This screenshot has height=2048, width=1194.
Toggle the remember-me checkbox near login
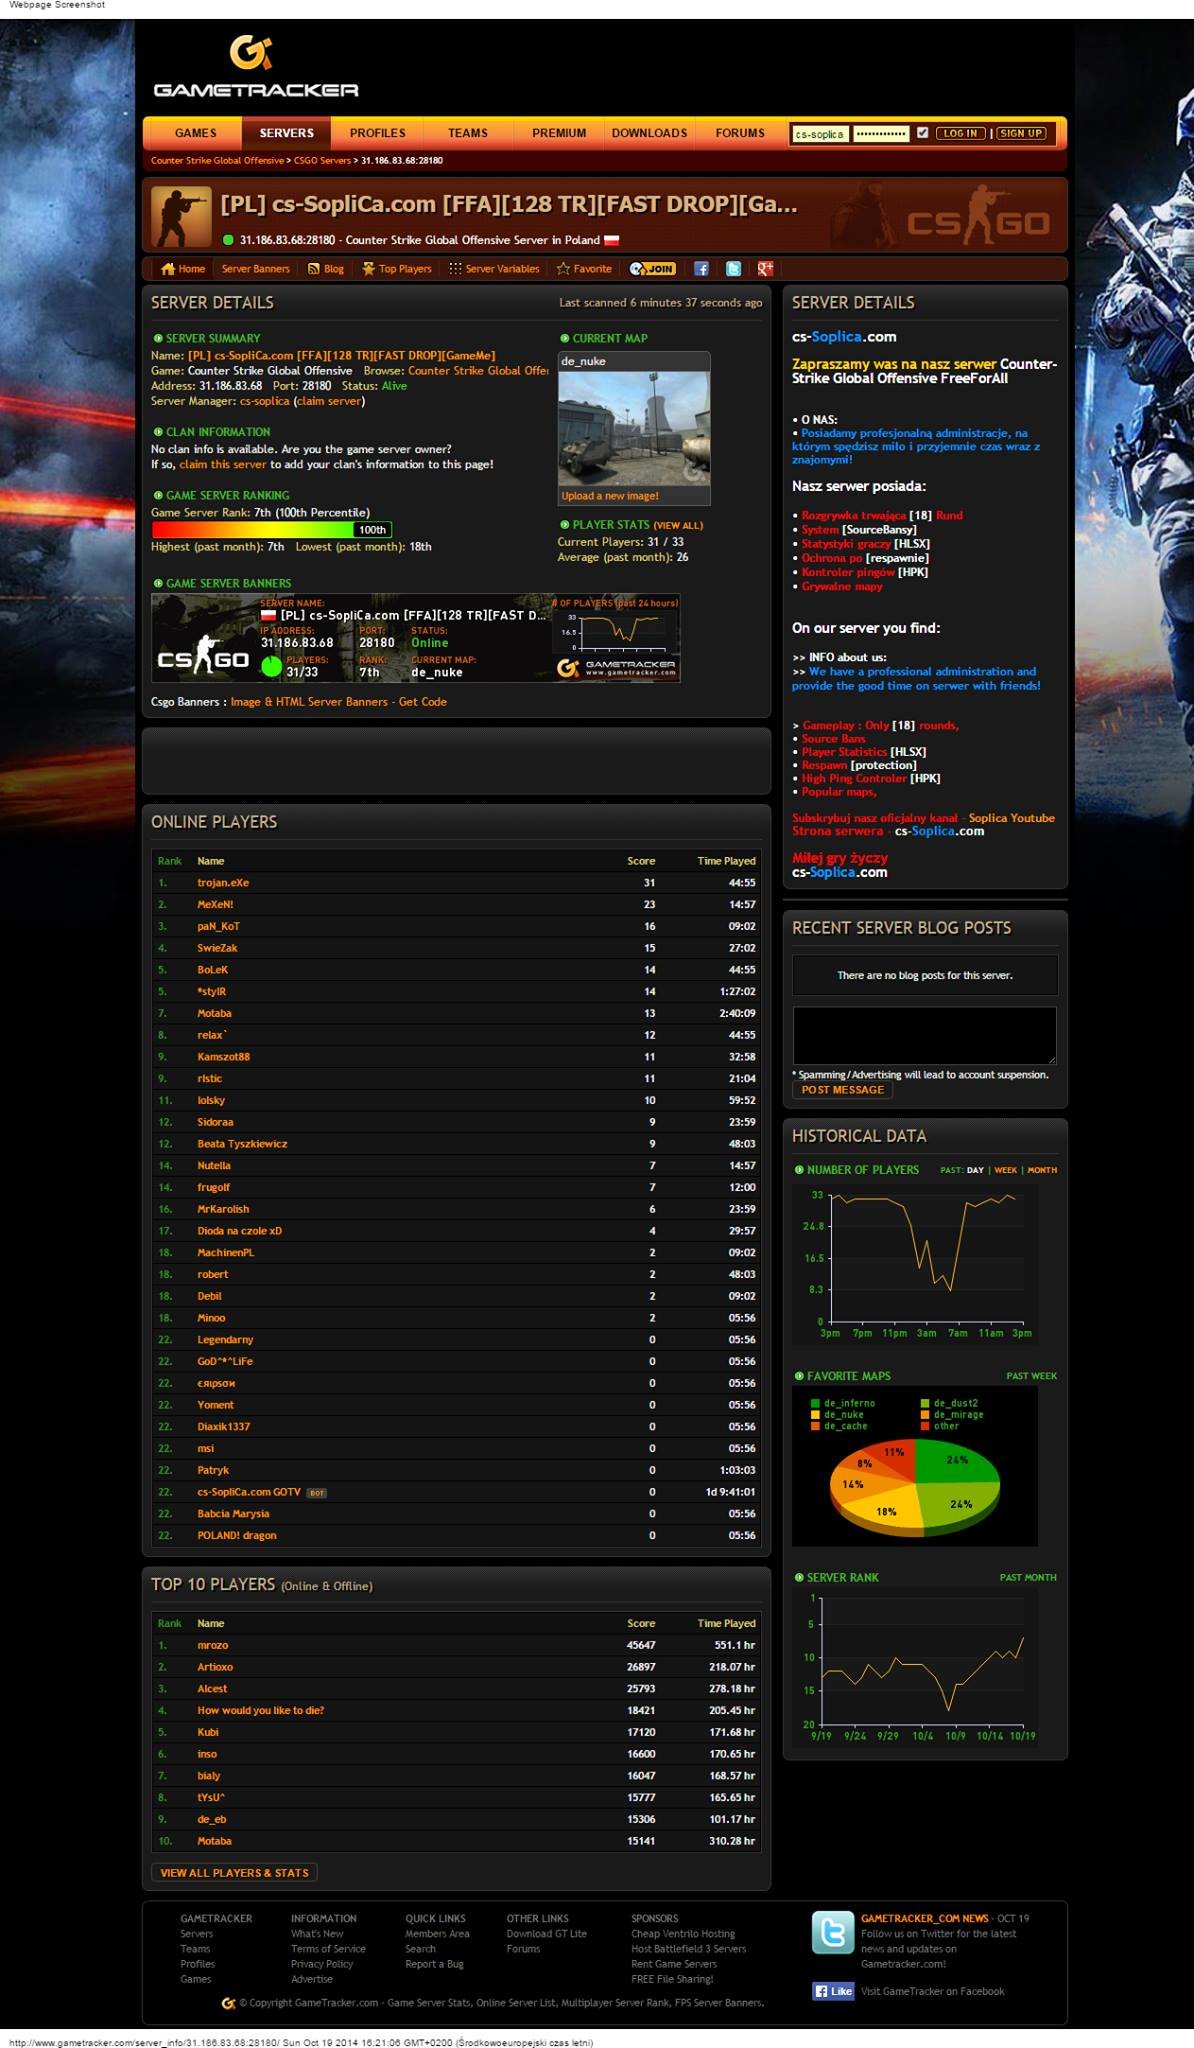[x=922, y=133]
